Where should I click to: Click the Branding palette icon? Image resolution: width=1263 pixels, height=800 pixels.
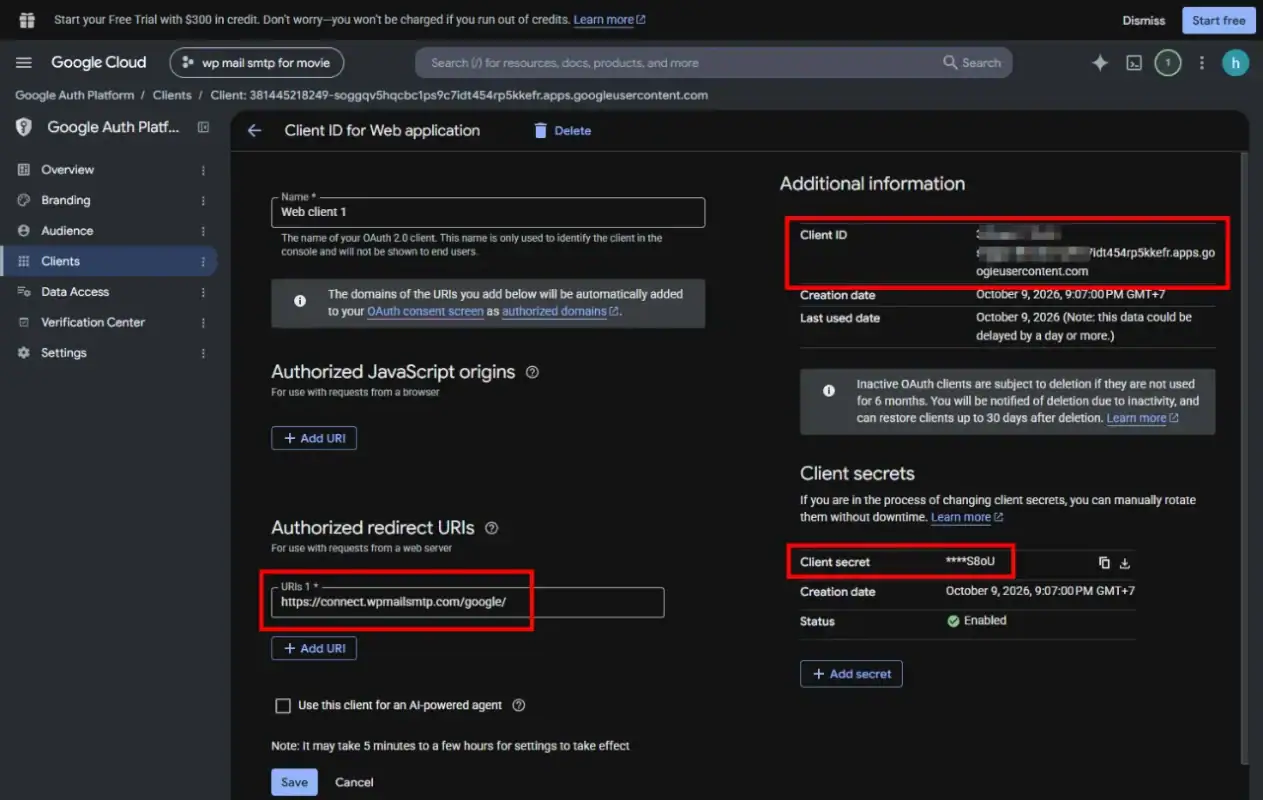[x=24, y=200]
